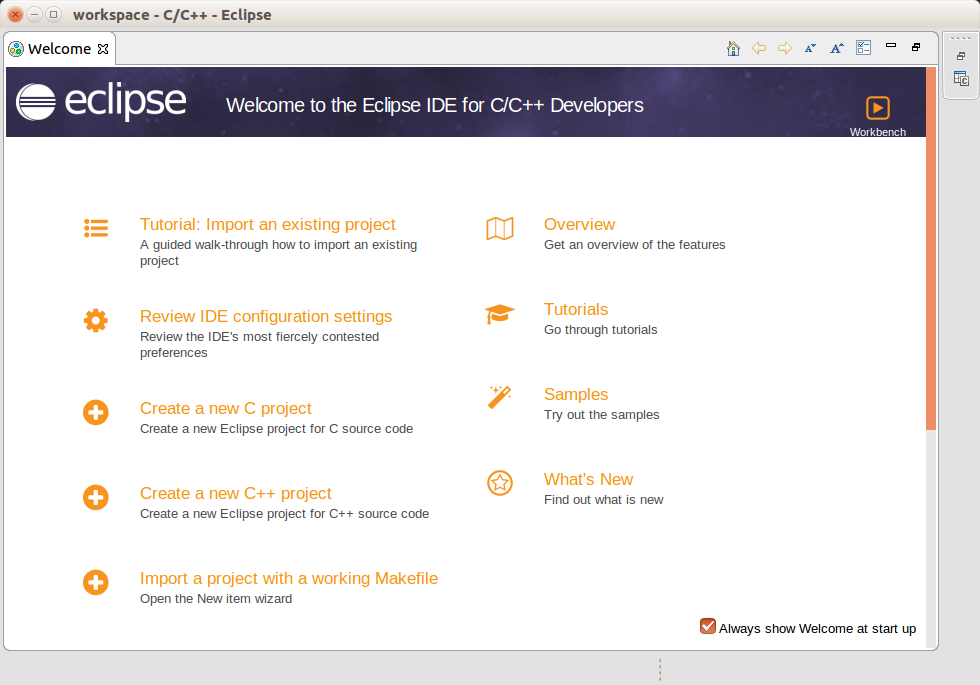
Task: Click the Restore icon in right trim
Action: click(961, 56)
